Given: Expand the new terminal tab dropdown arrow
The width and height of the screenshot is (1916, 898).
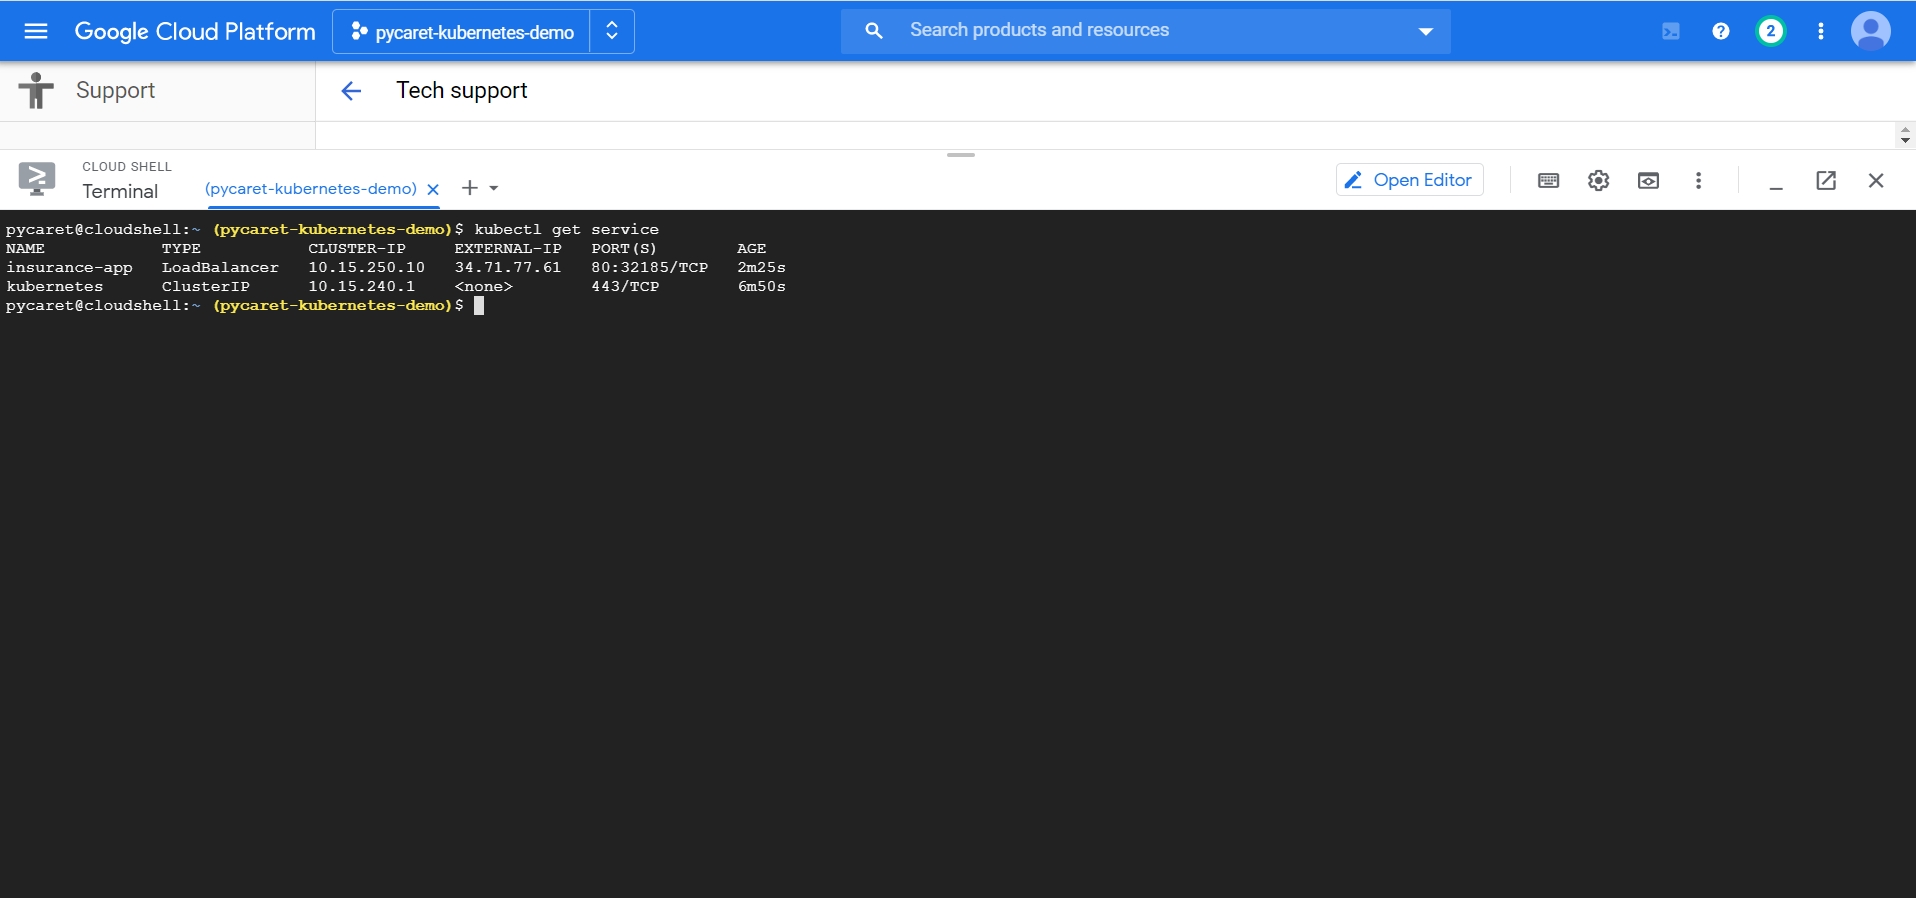Looking at the screenshot, I should (x=494, y=188).
